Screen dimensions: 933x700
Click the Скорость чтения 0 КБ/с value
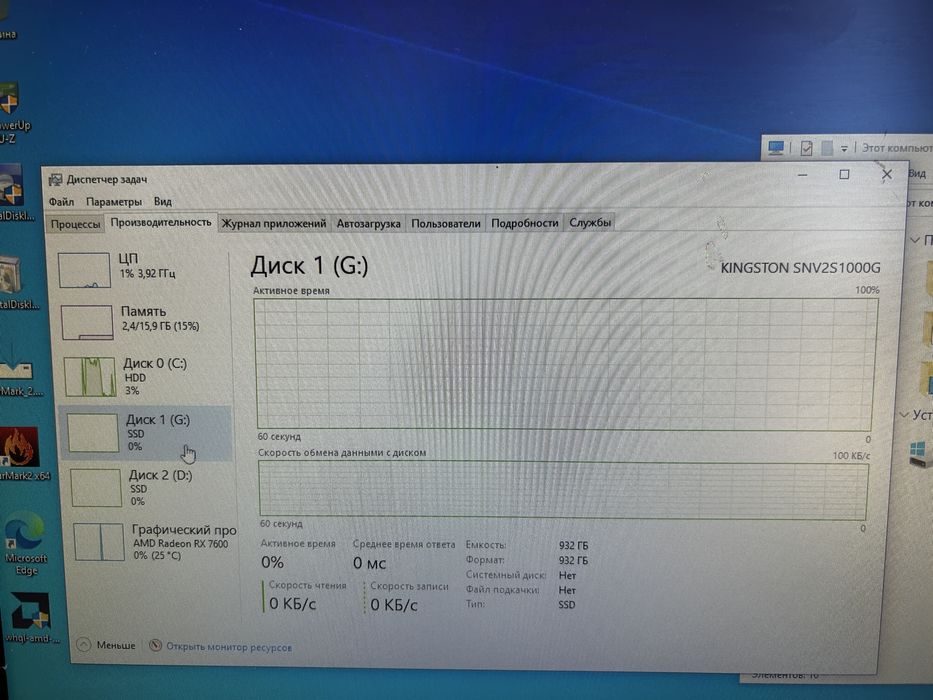pyautogui.click(x=292, y=604)
